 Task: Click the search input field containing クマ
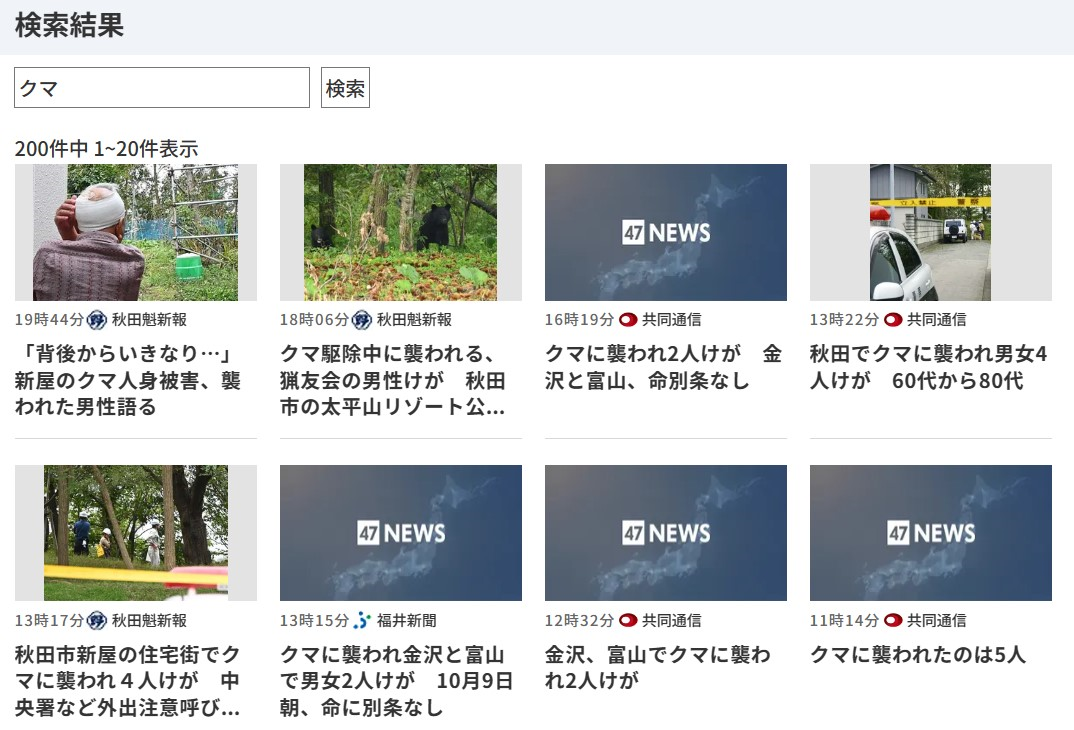162,88
